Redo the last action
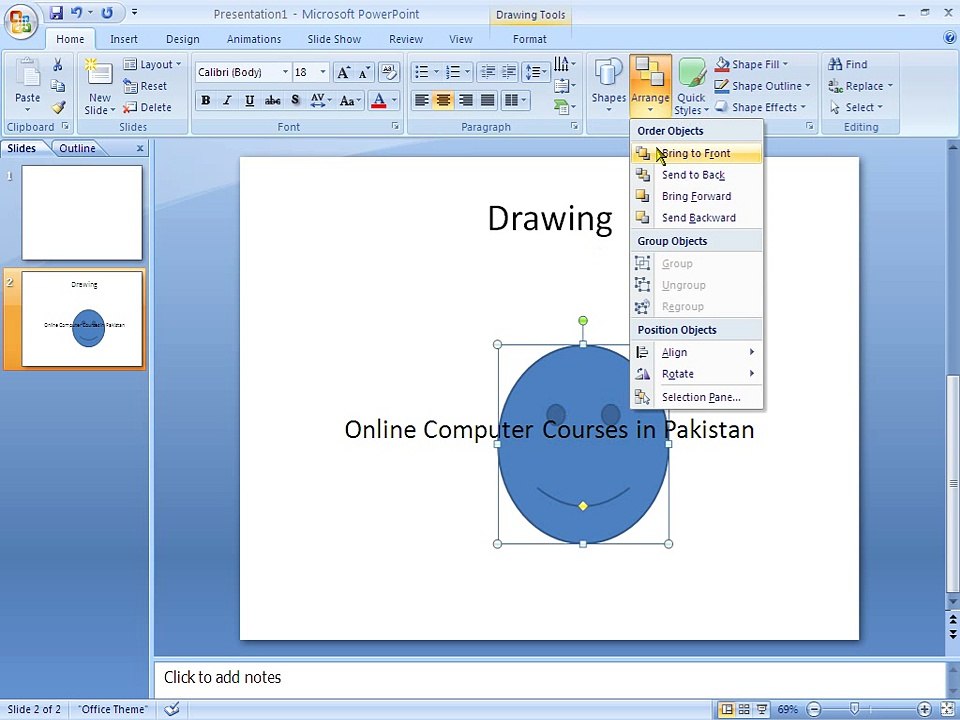The image size is (960, 720). (x=107, y=12)
